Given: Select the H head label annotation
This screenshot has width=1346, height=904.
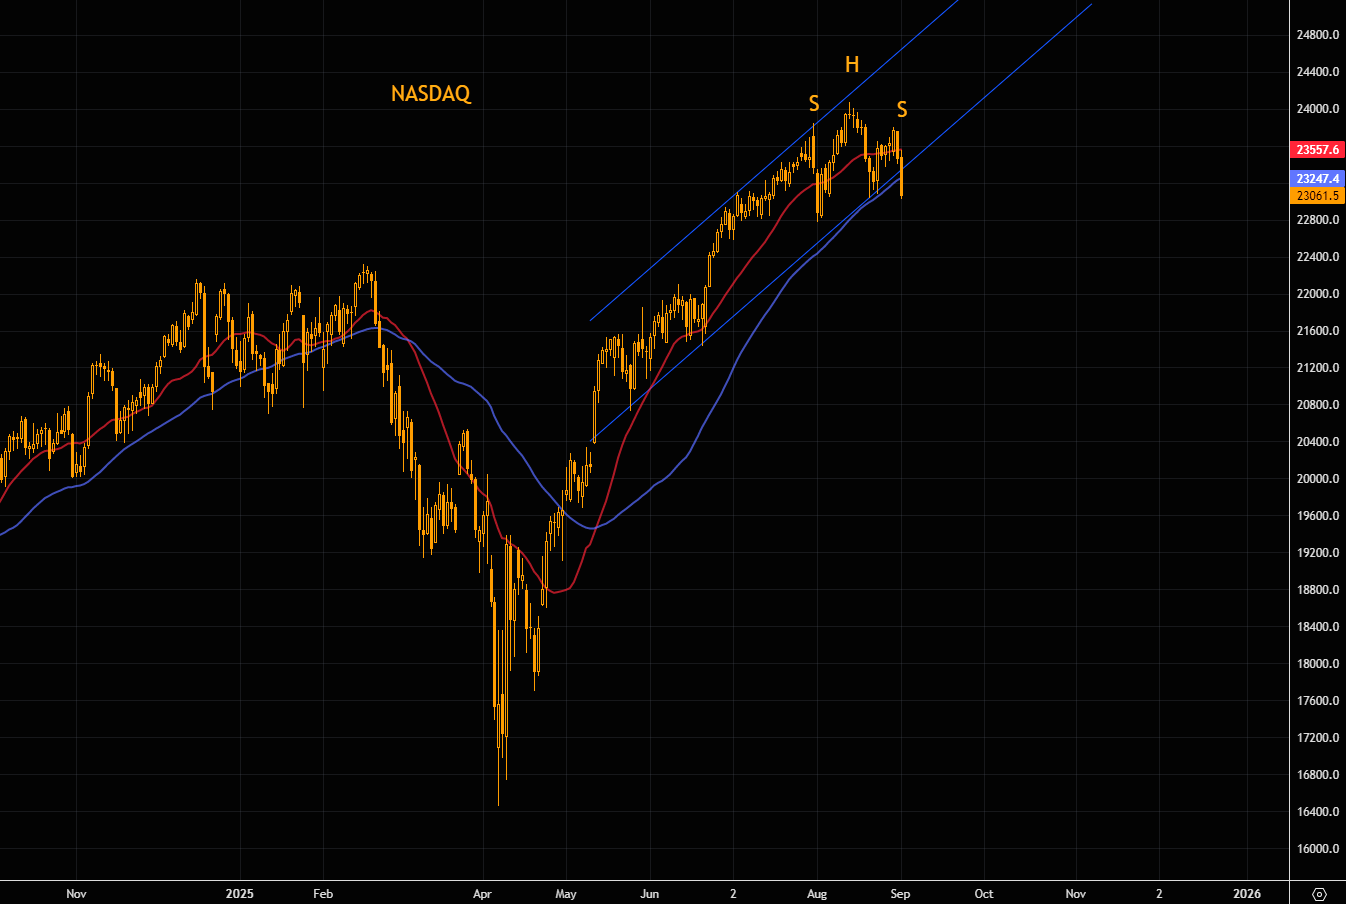Looking at the screenshot, I should pos(852,65).
